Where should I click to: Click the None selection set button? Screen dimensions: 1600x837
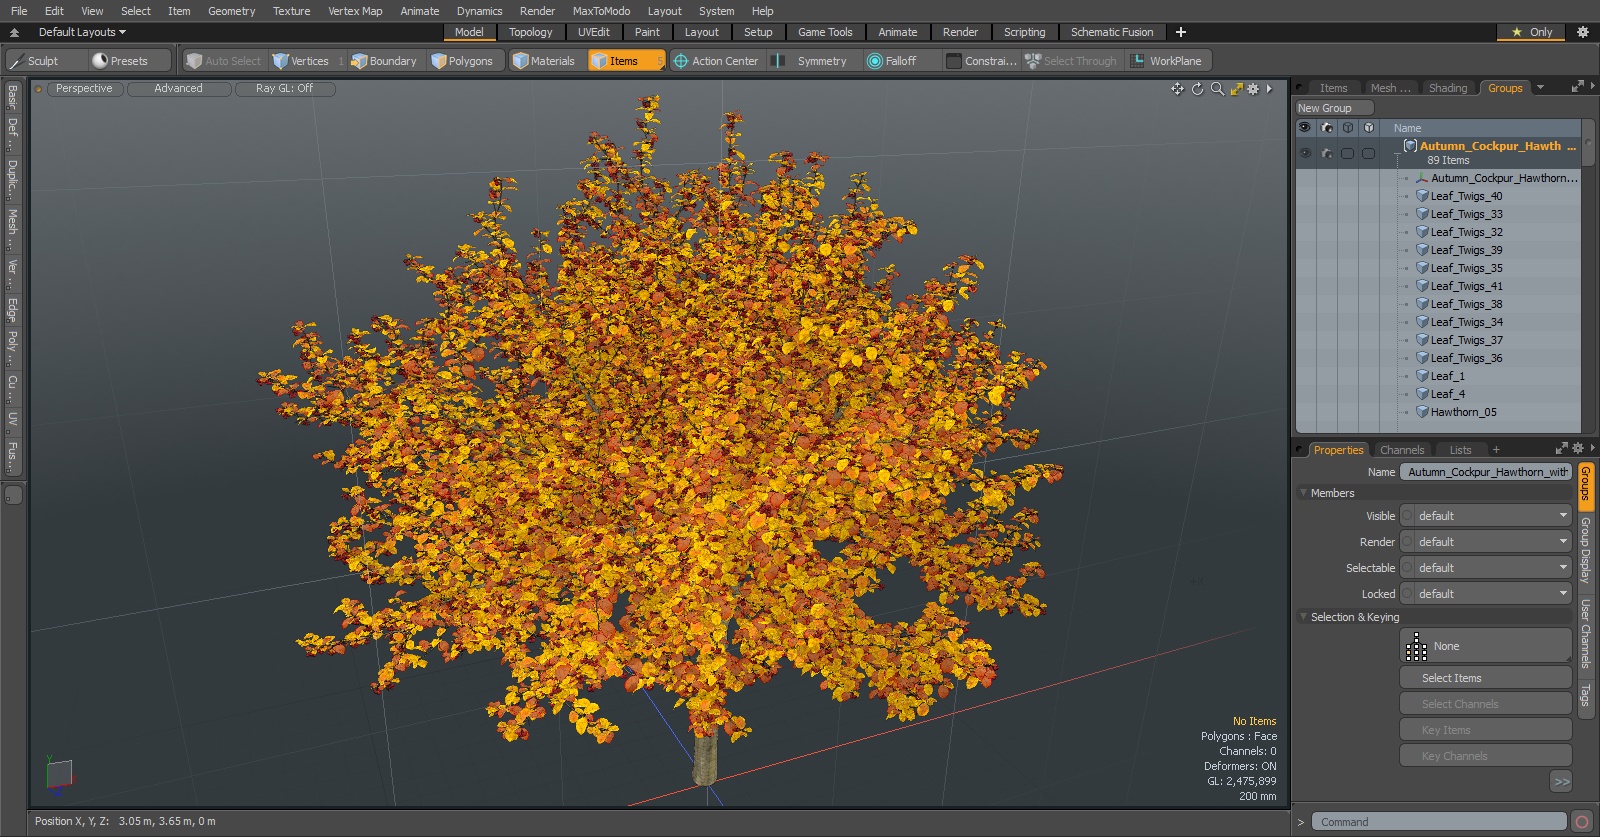point(1485,646)
